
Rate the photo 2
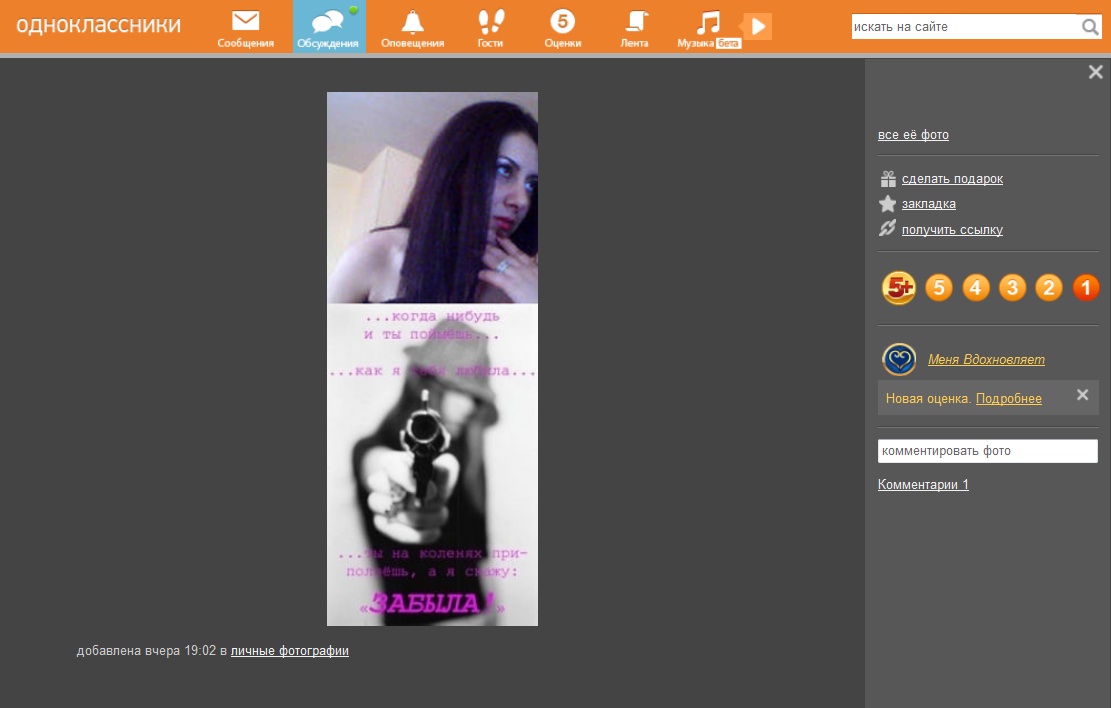pyautogui.click(x=1049, y=288)
